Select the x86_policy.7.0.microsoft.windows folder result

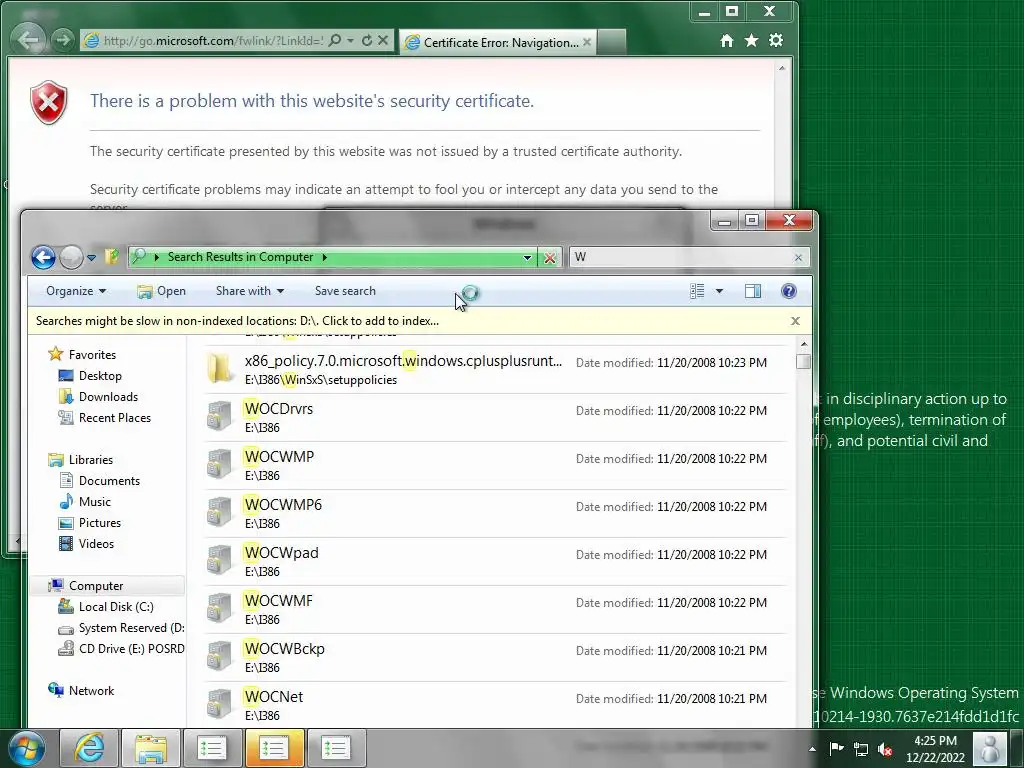(x=495, y=370)
